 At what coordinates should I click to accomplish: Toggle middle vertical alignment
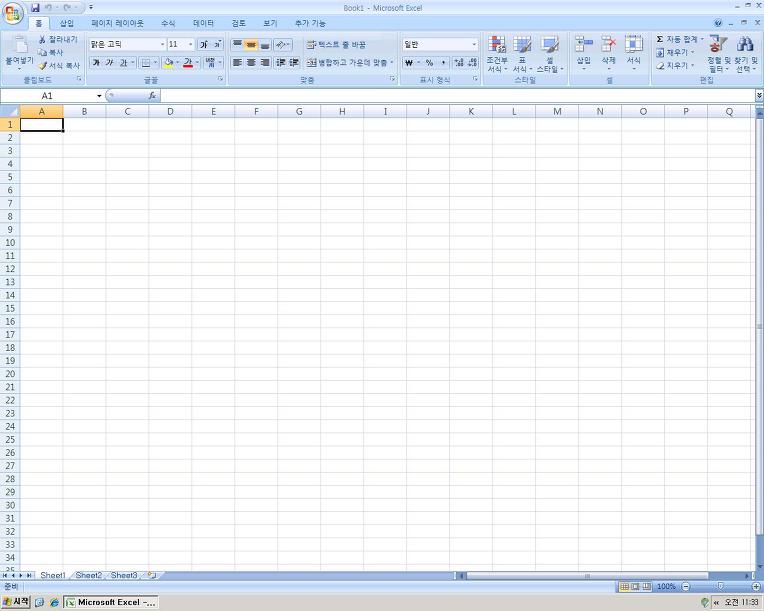tap(251, 45)
